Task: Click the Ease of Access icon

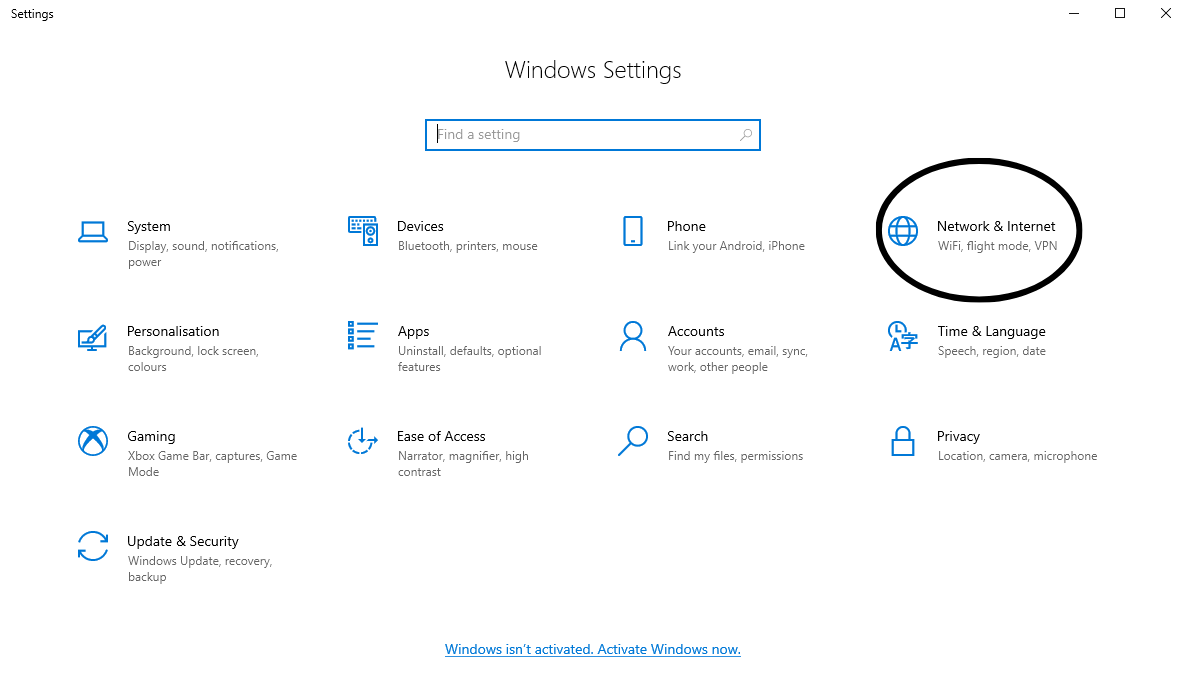Action: click(x=362, y=441)
